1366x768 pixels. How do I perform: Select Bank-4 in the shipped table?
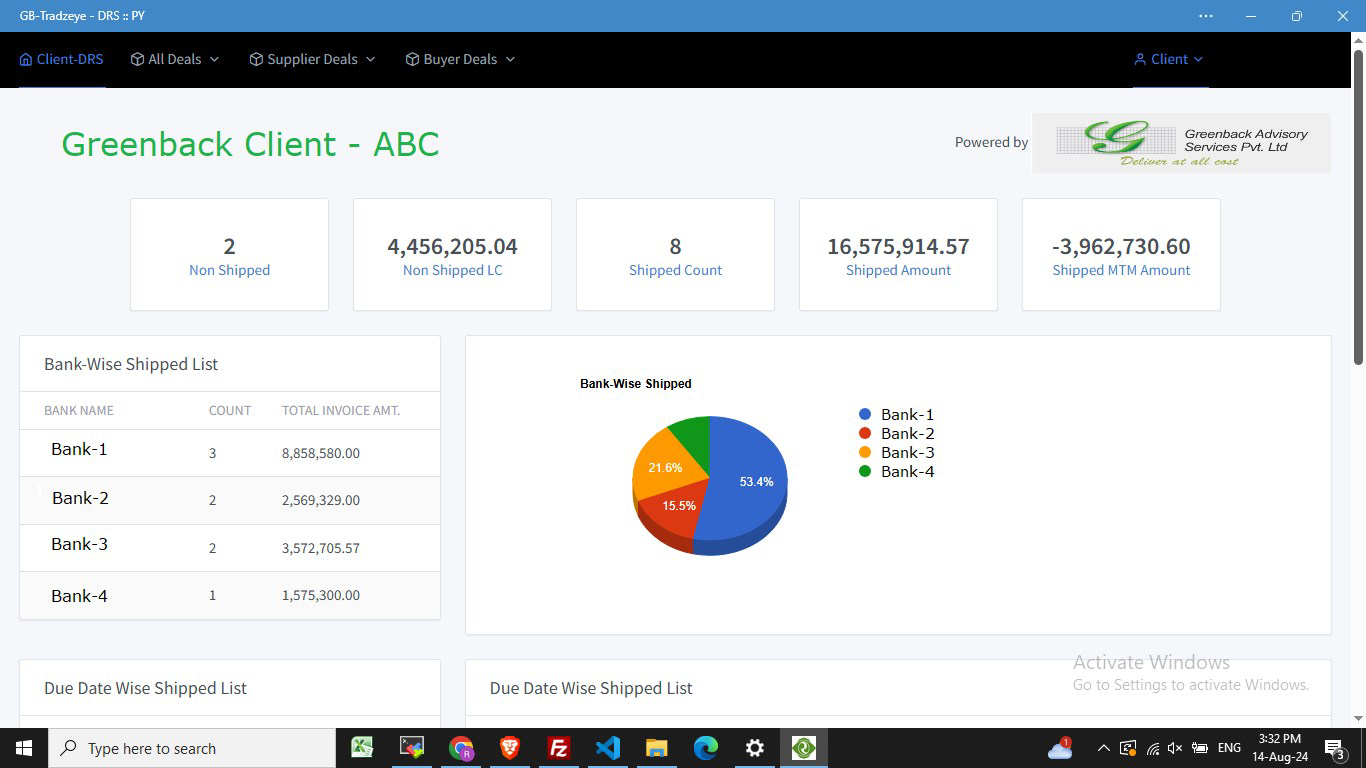pyautogui.click(x=79, y=596)
